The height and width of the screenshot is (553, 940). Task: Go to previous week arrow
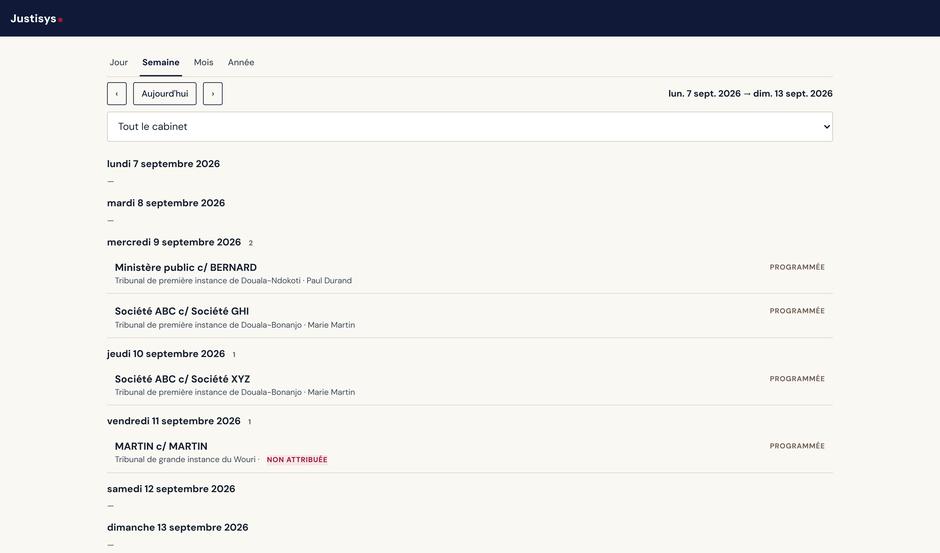[116, 94]
